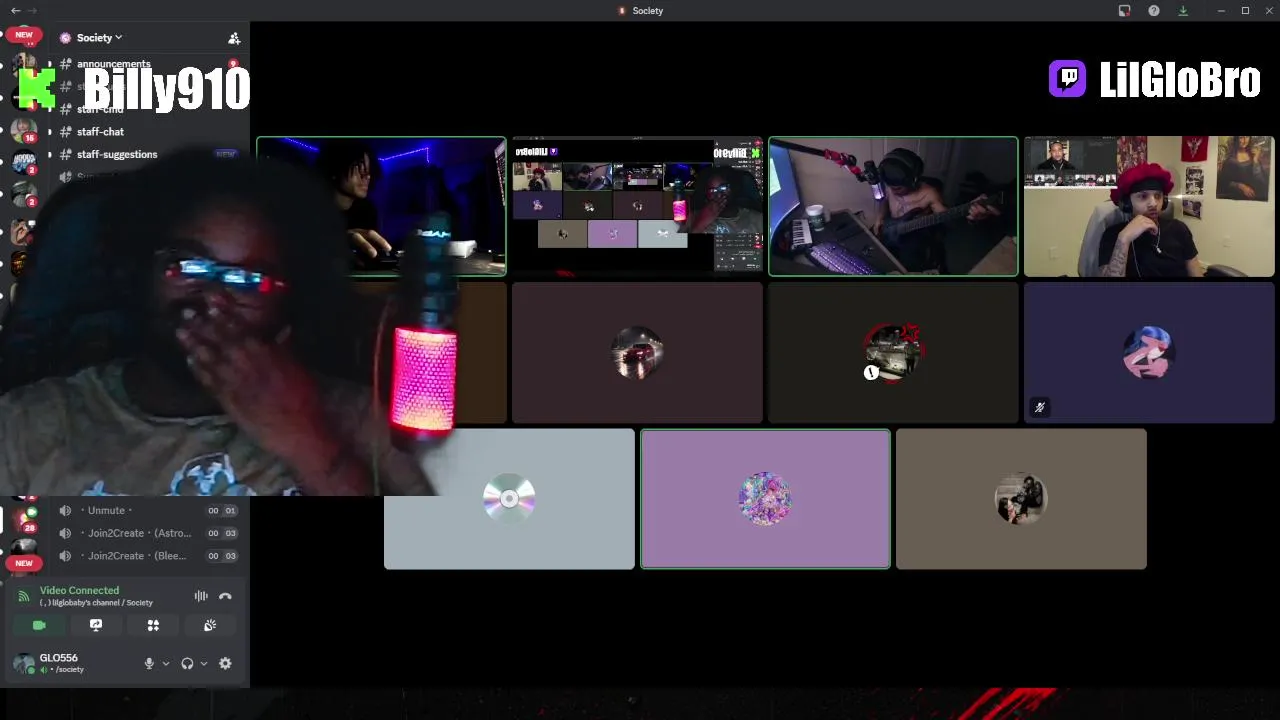Click the 00 01 user count on Unmute

click(x=221, y=510)
